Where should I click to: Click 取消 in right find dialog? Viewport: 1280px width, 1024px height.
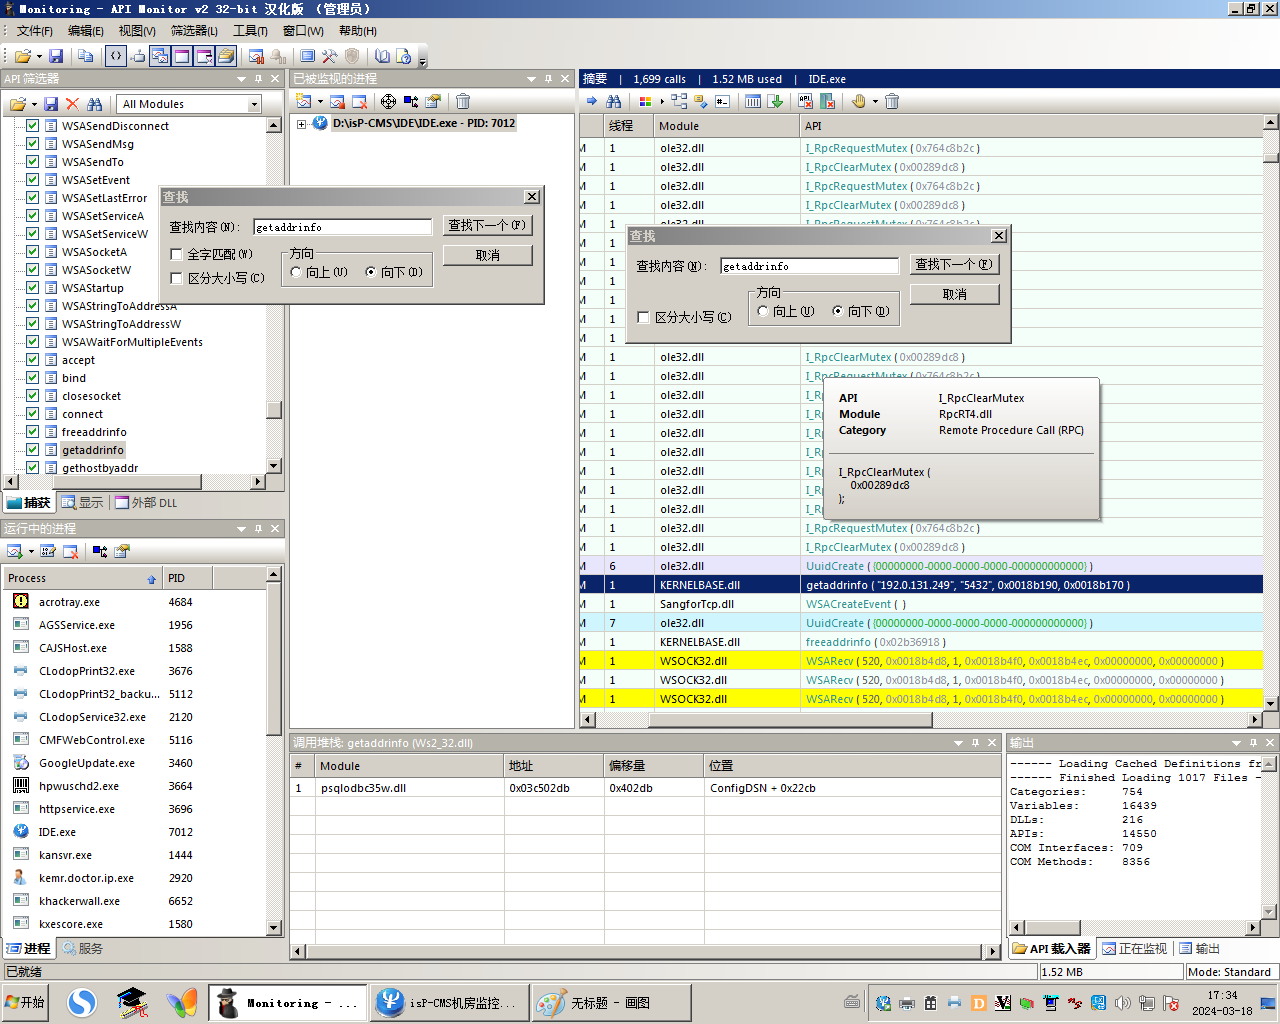click(954, 294)
